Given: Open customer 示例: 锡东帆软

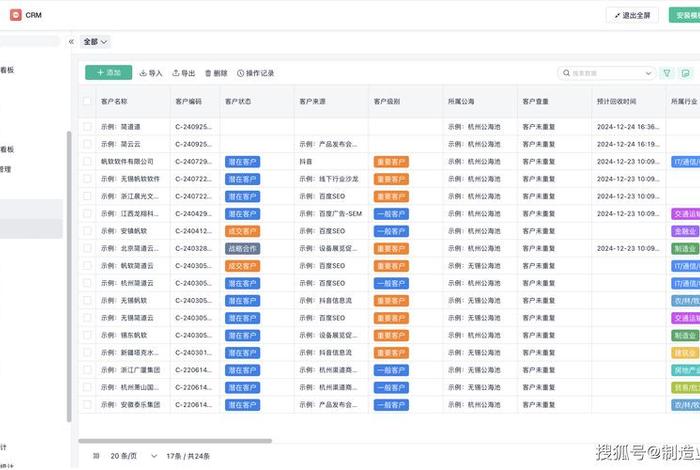Looking at the screenshot, I should coord(124,335).
